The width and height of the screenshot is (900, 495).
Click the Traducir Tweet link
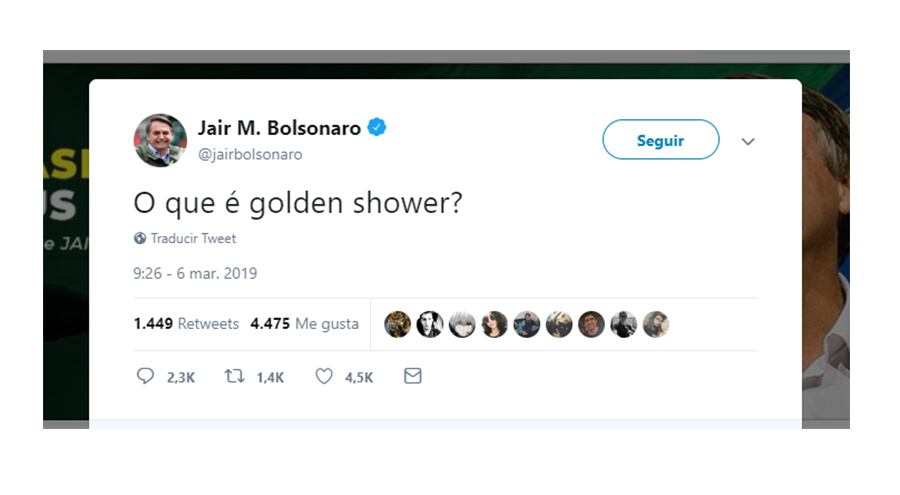tap(193, 239)
